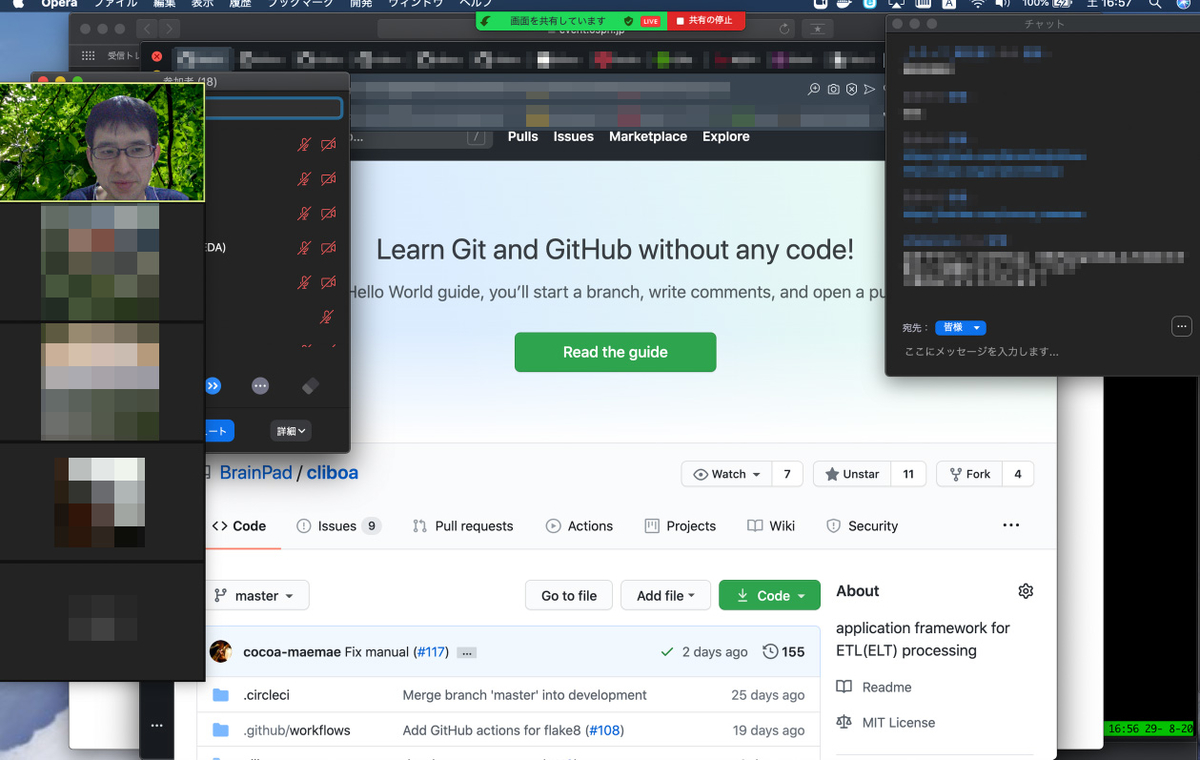Click the .github/workflows folder icon
1200x760 pixels.
click(x=221, y=730)
